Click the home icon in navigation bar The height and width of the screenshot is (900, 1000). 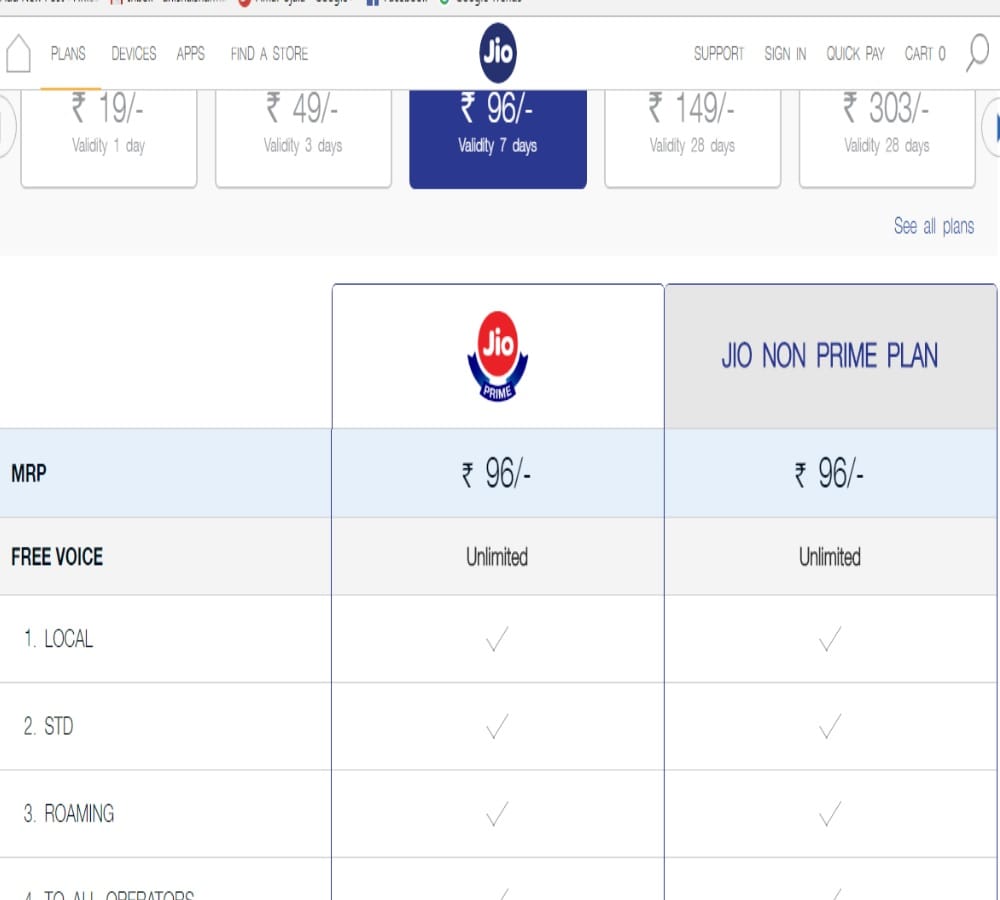18,53
